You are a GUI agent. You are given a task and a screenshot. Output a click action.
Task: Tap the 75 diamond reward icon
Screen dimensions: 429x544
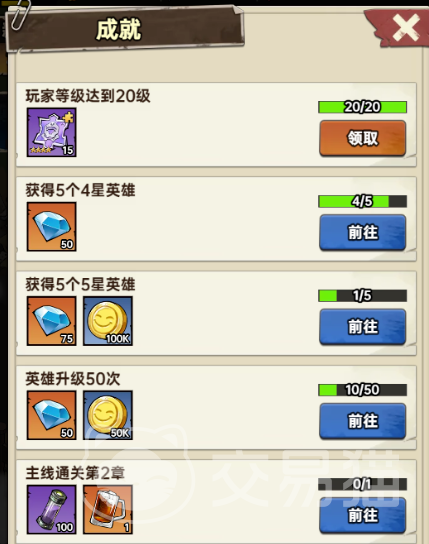click(52, 321)
